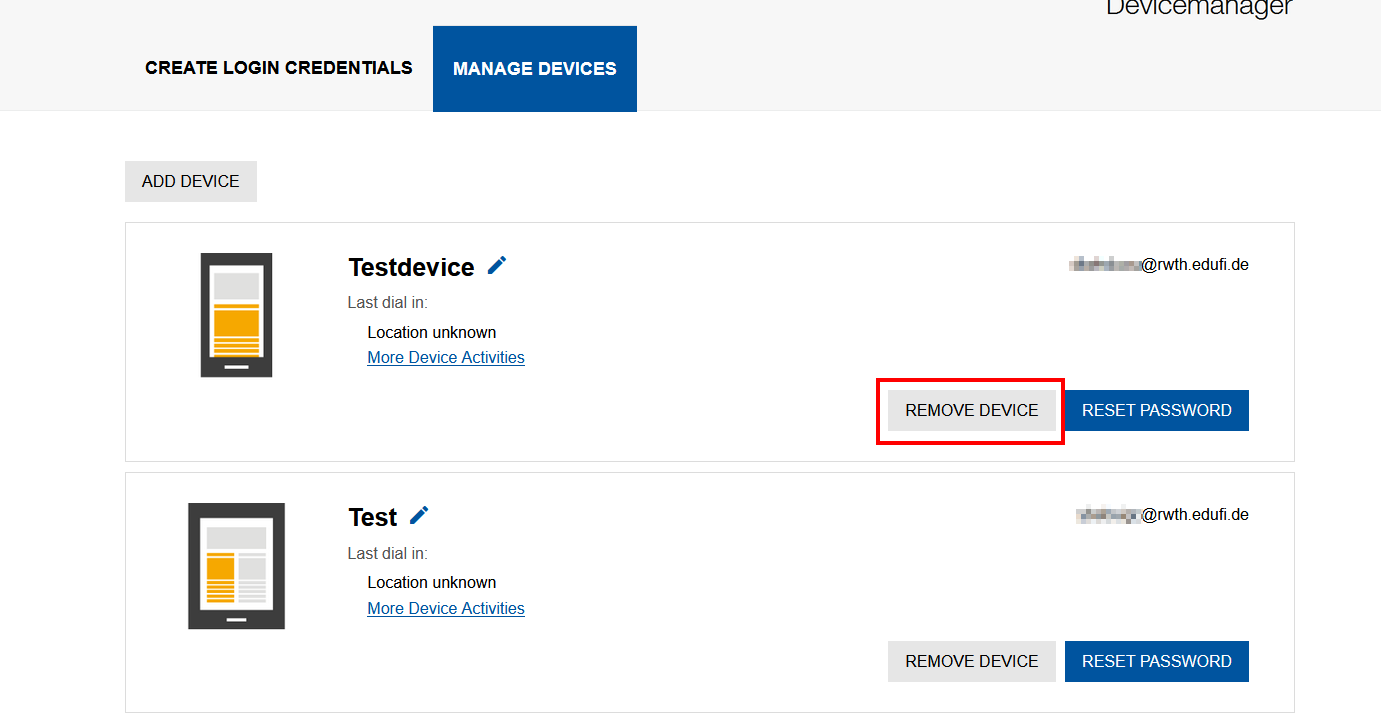The height and width of the screenshot is (720, 1381).
Task: Click the orange panel inside the tablet graphic
Action: [220, 565]
